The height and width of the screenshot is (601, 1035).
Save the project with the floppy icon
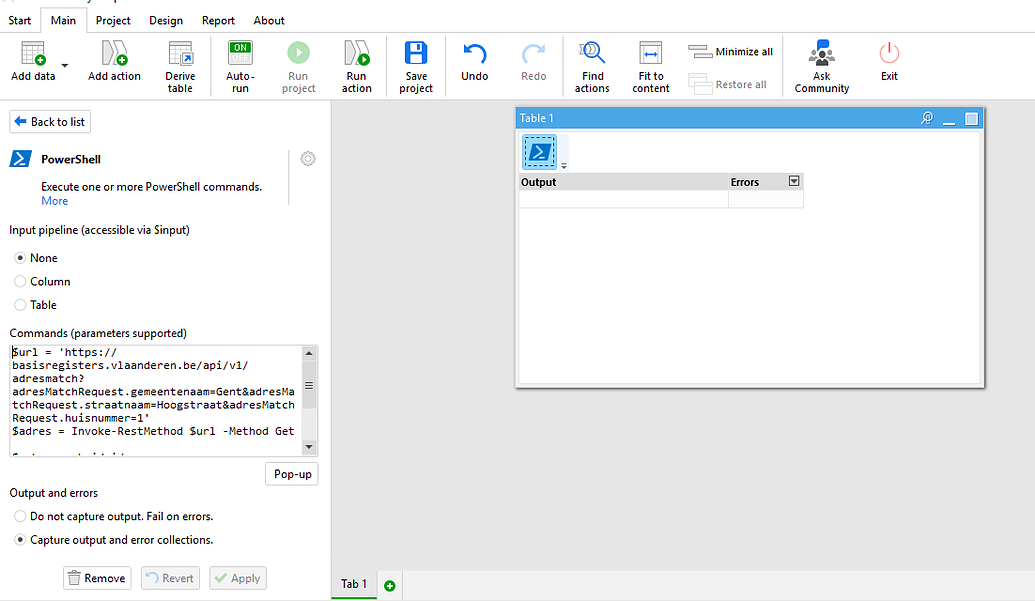click(416, 53)
